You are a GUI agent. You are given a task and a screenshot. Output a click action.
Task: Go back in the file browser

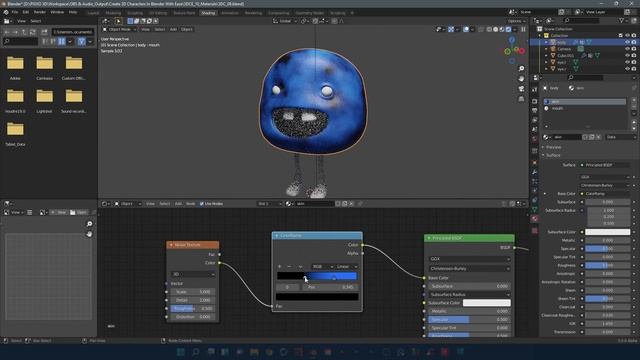click(x=7, y=32)
